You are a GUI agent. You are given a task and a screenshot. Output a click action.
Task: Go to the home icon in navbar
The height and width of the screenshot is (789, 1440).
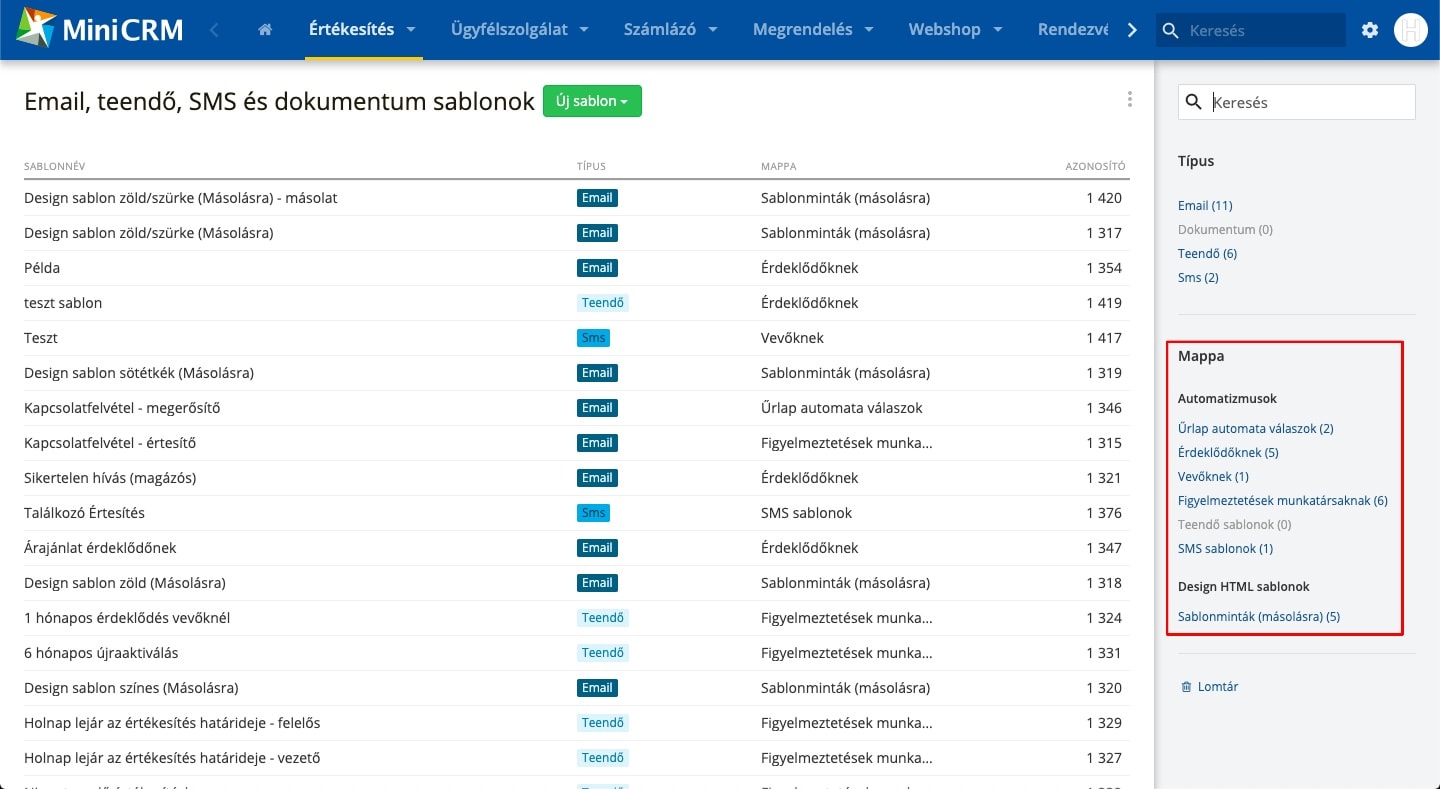coord(265,30)
